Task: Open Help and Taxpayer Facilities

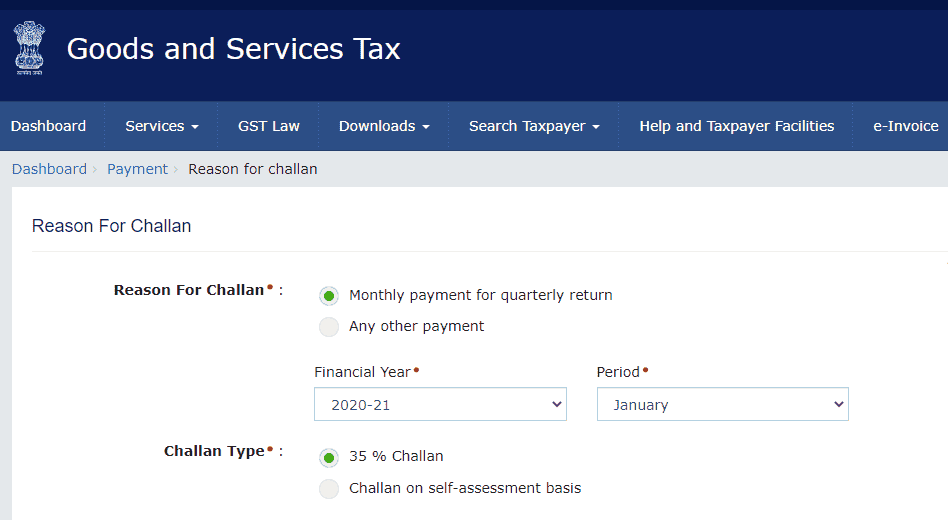Action: (736, 126)
